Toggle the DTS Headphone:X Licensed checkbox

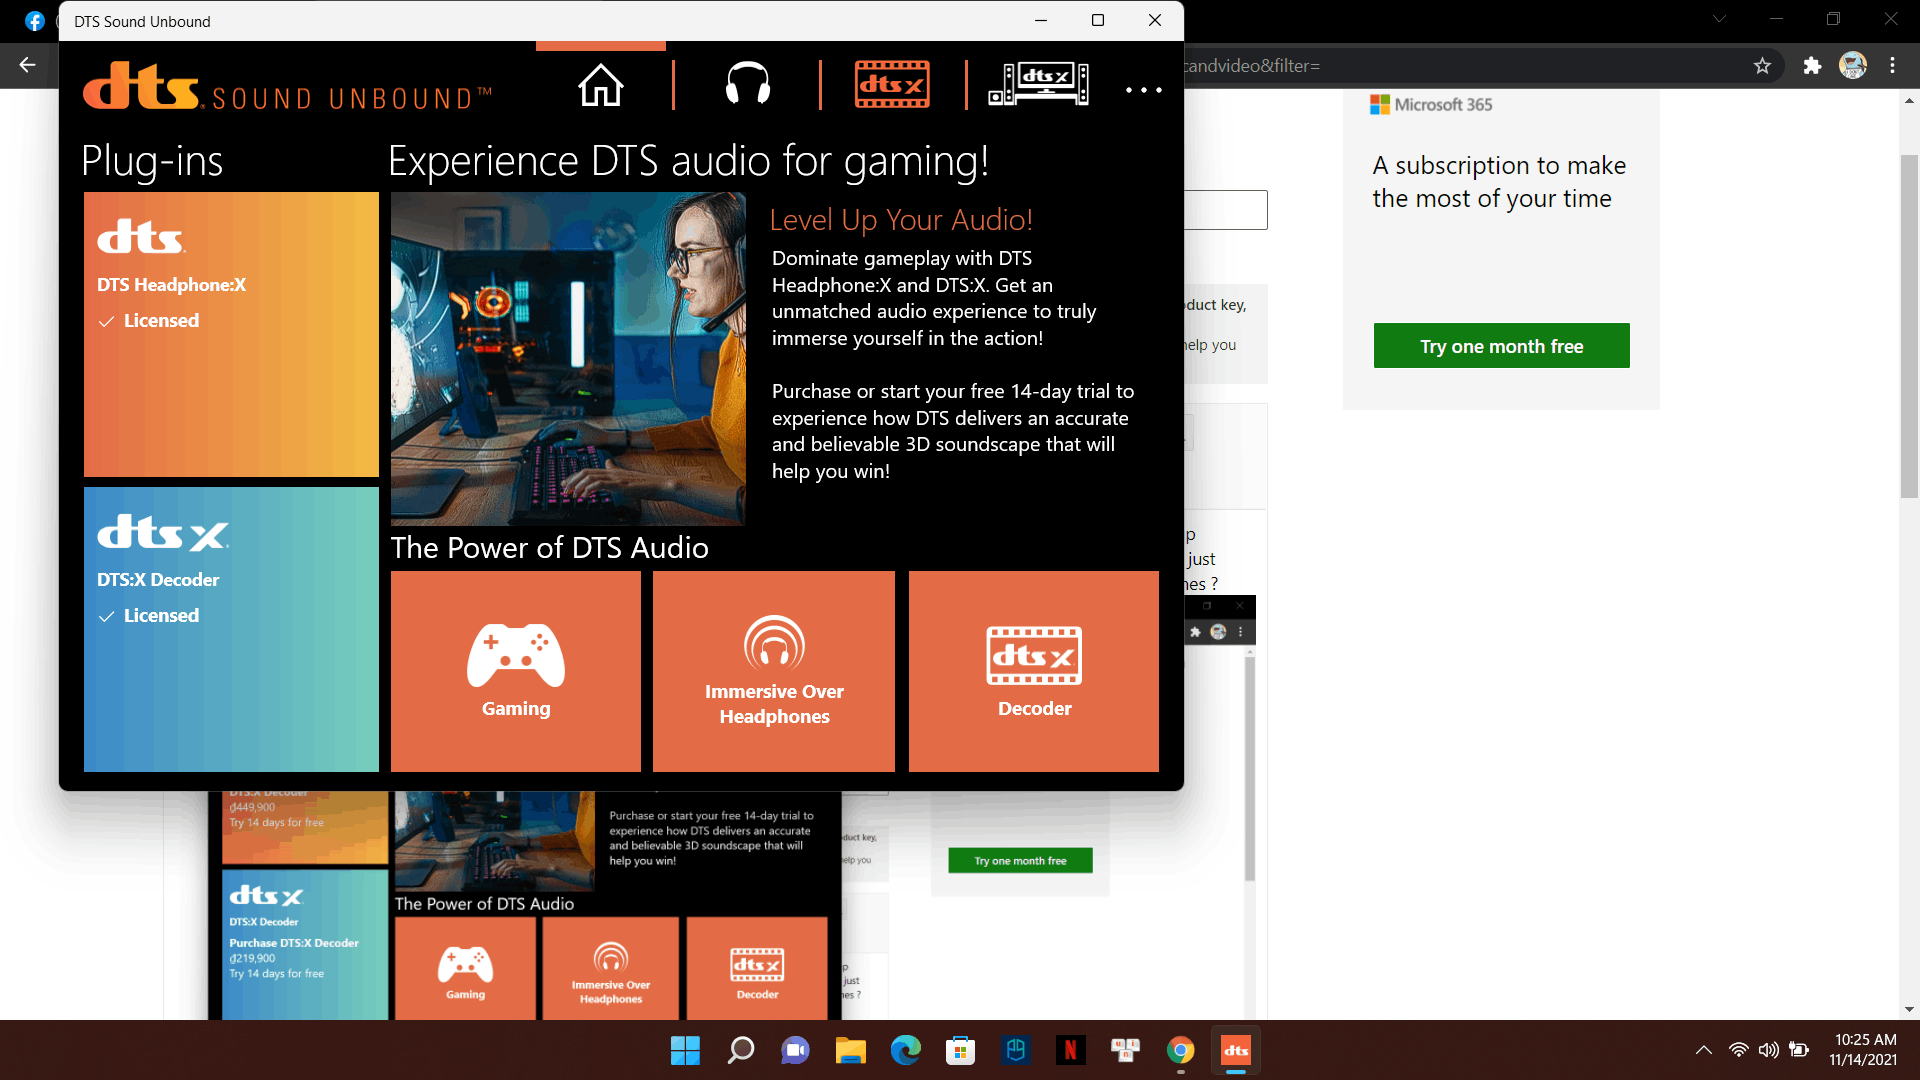point(107,320)
